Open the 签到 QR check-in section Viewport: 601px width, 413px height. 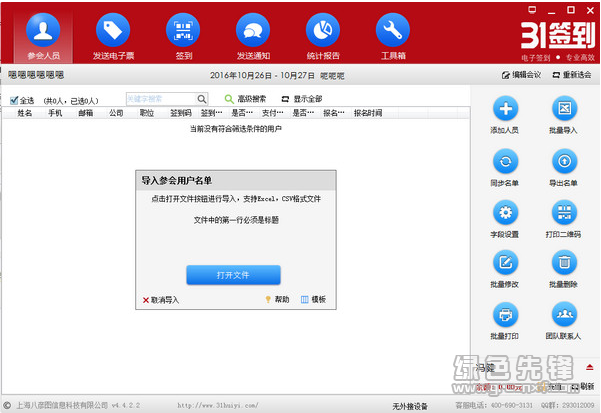pos(183,37)
